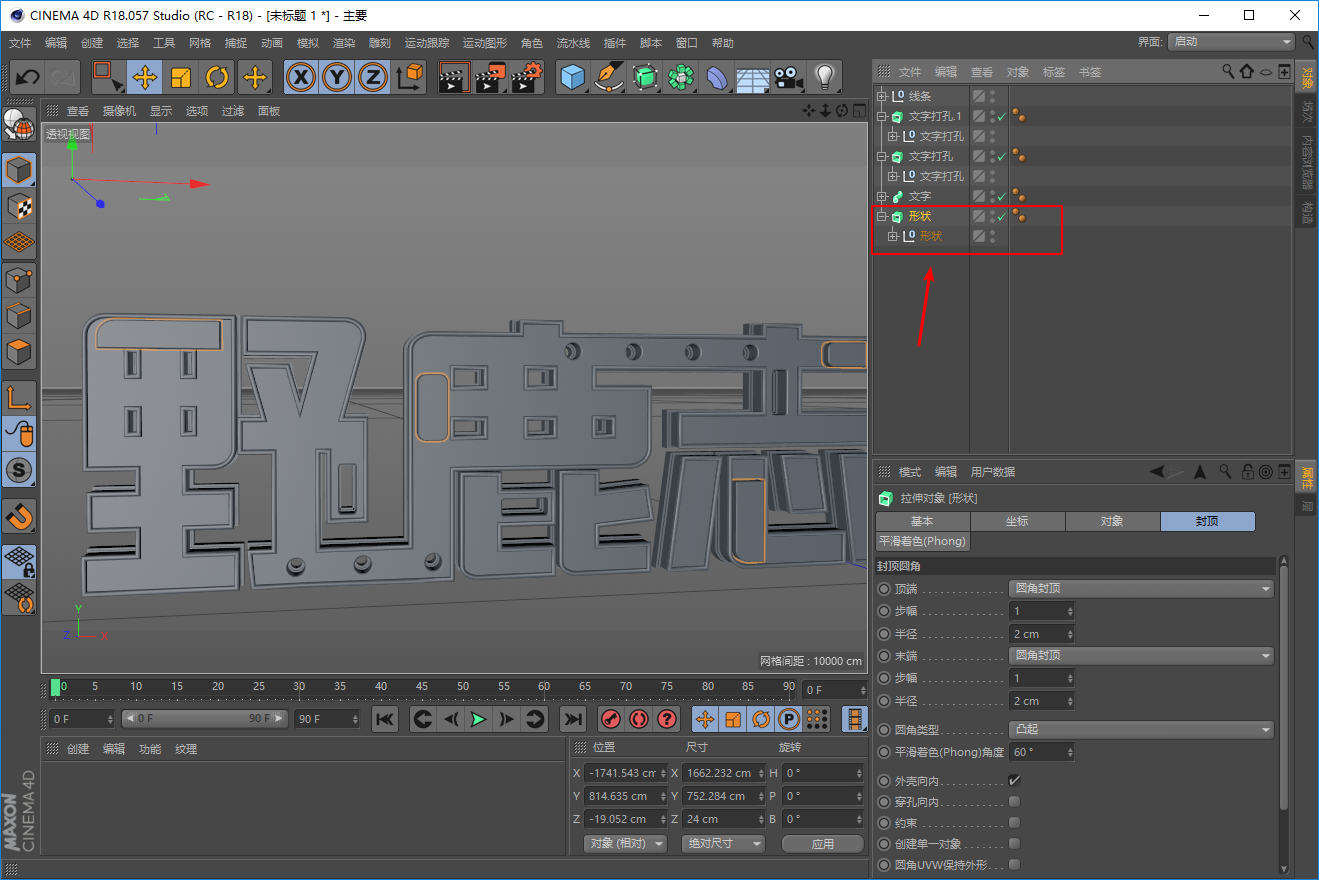Switch to Model mode
The width and height of the screenshot is (1319, 880).
coord(19,170)
